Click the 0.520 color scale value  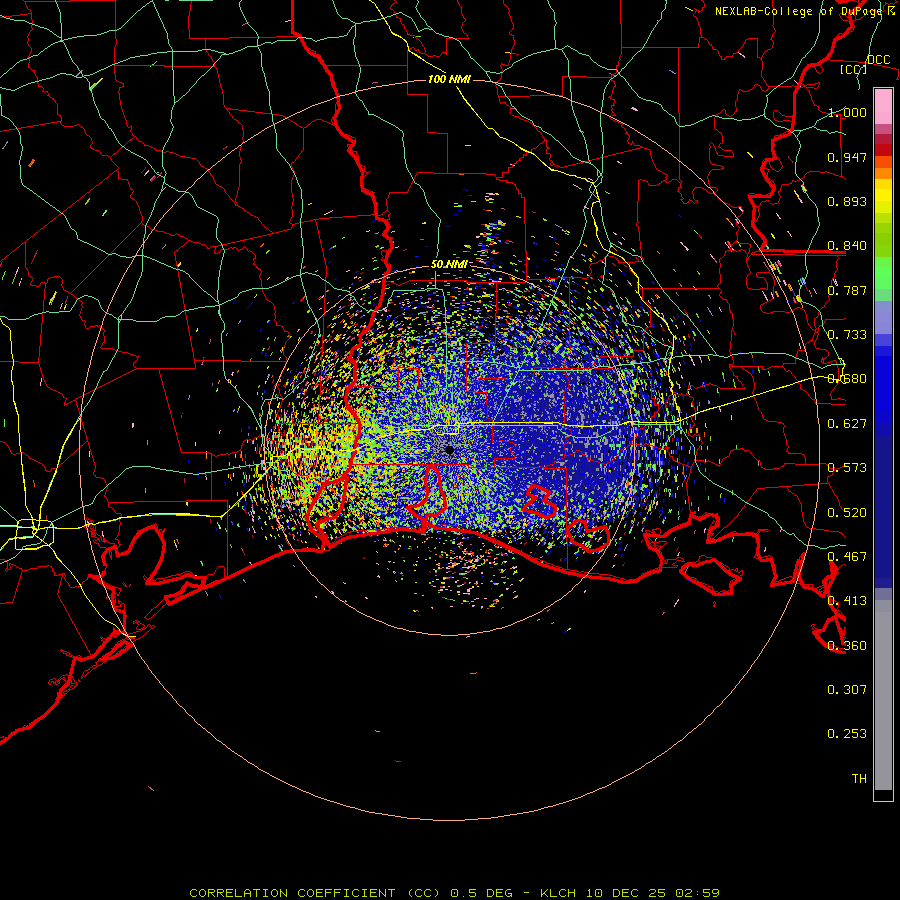pos(847,513)
